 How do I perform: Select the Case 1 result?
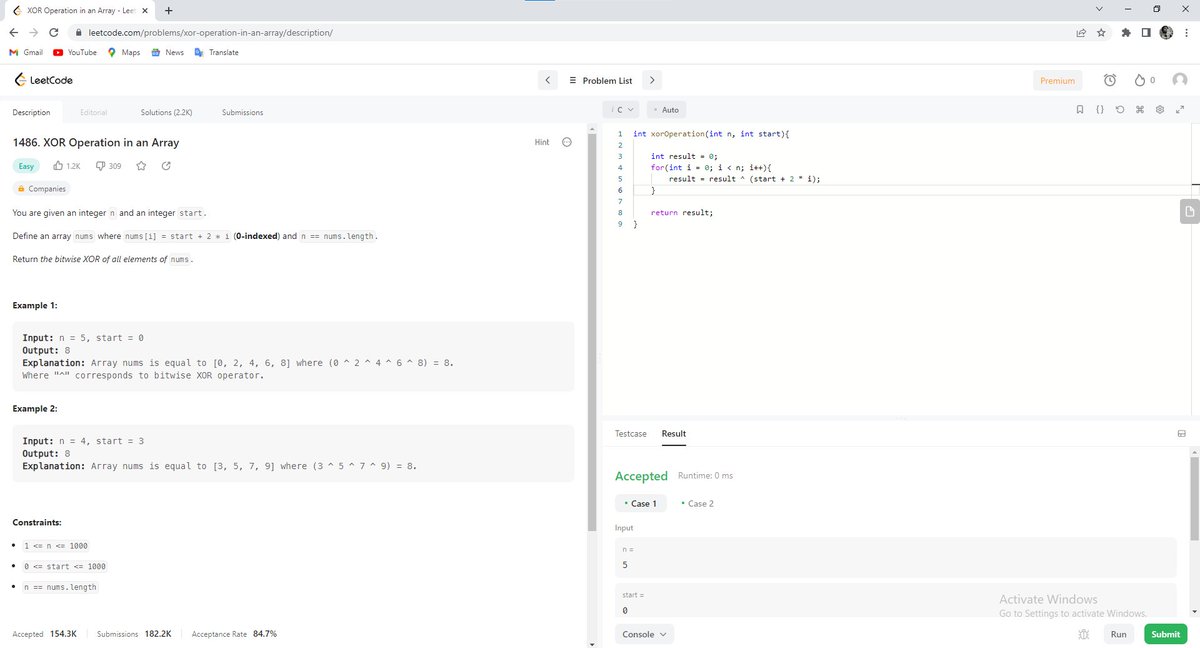[x=640, y=503]
